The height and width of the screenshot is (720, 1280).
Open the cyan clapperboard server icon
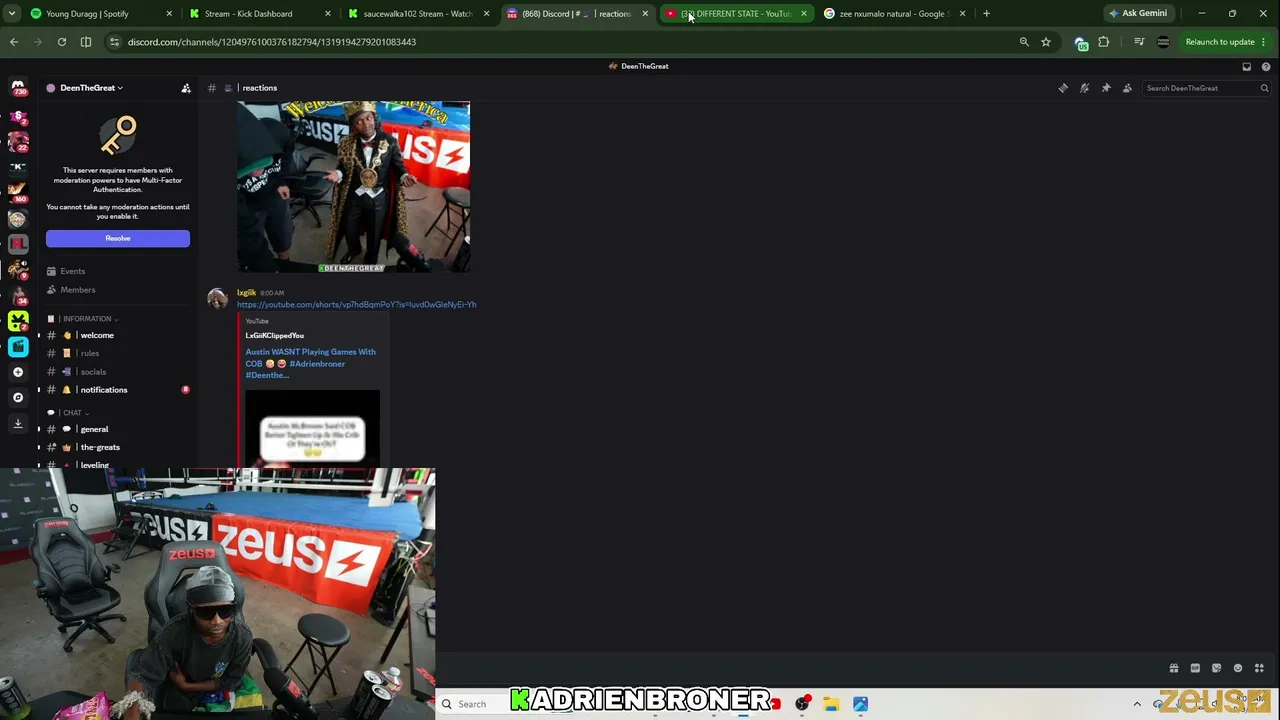[x=18, y=346]
